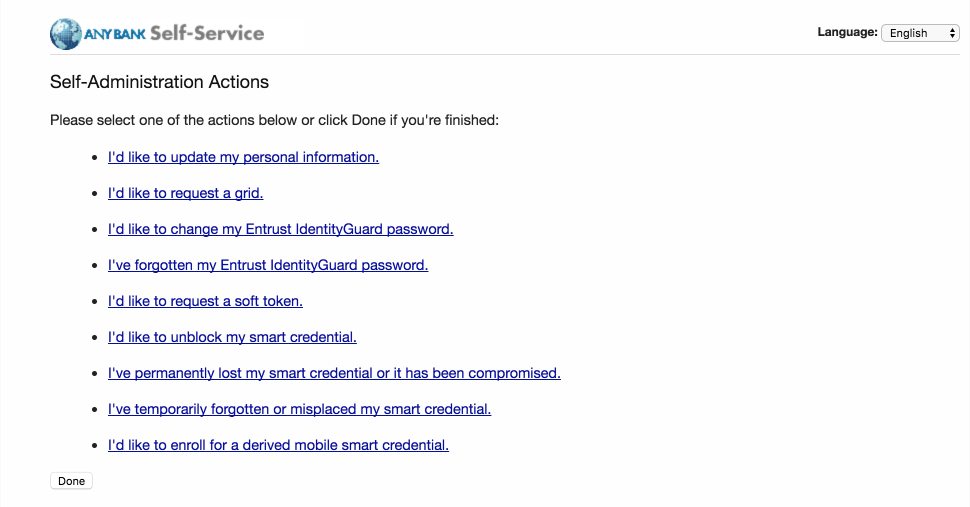This screenshot has height=507, width=970.
Task: Click the Language label text
Action: pos(847,32)
